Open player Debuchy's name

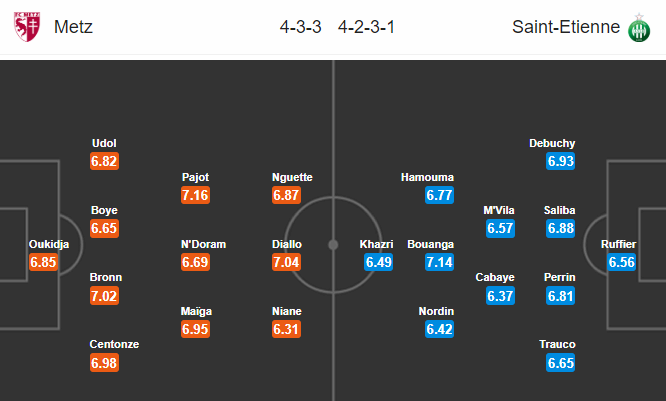pyautogui.click(x=552, y=143)
